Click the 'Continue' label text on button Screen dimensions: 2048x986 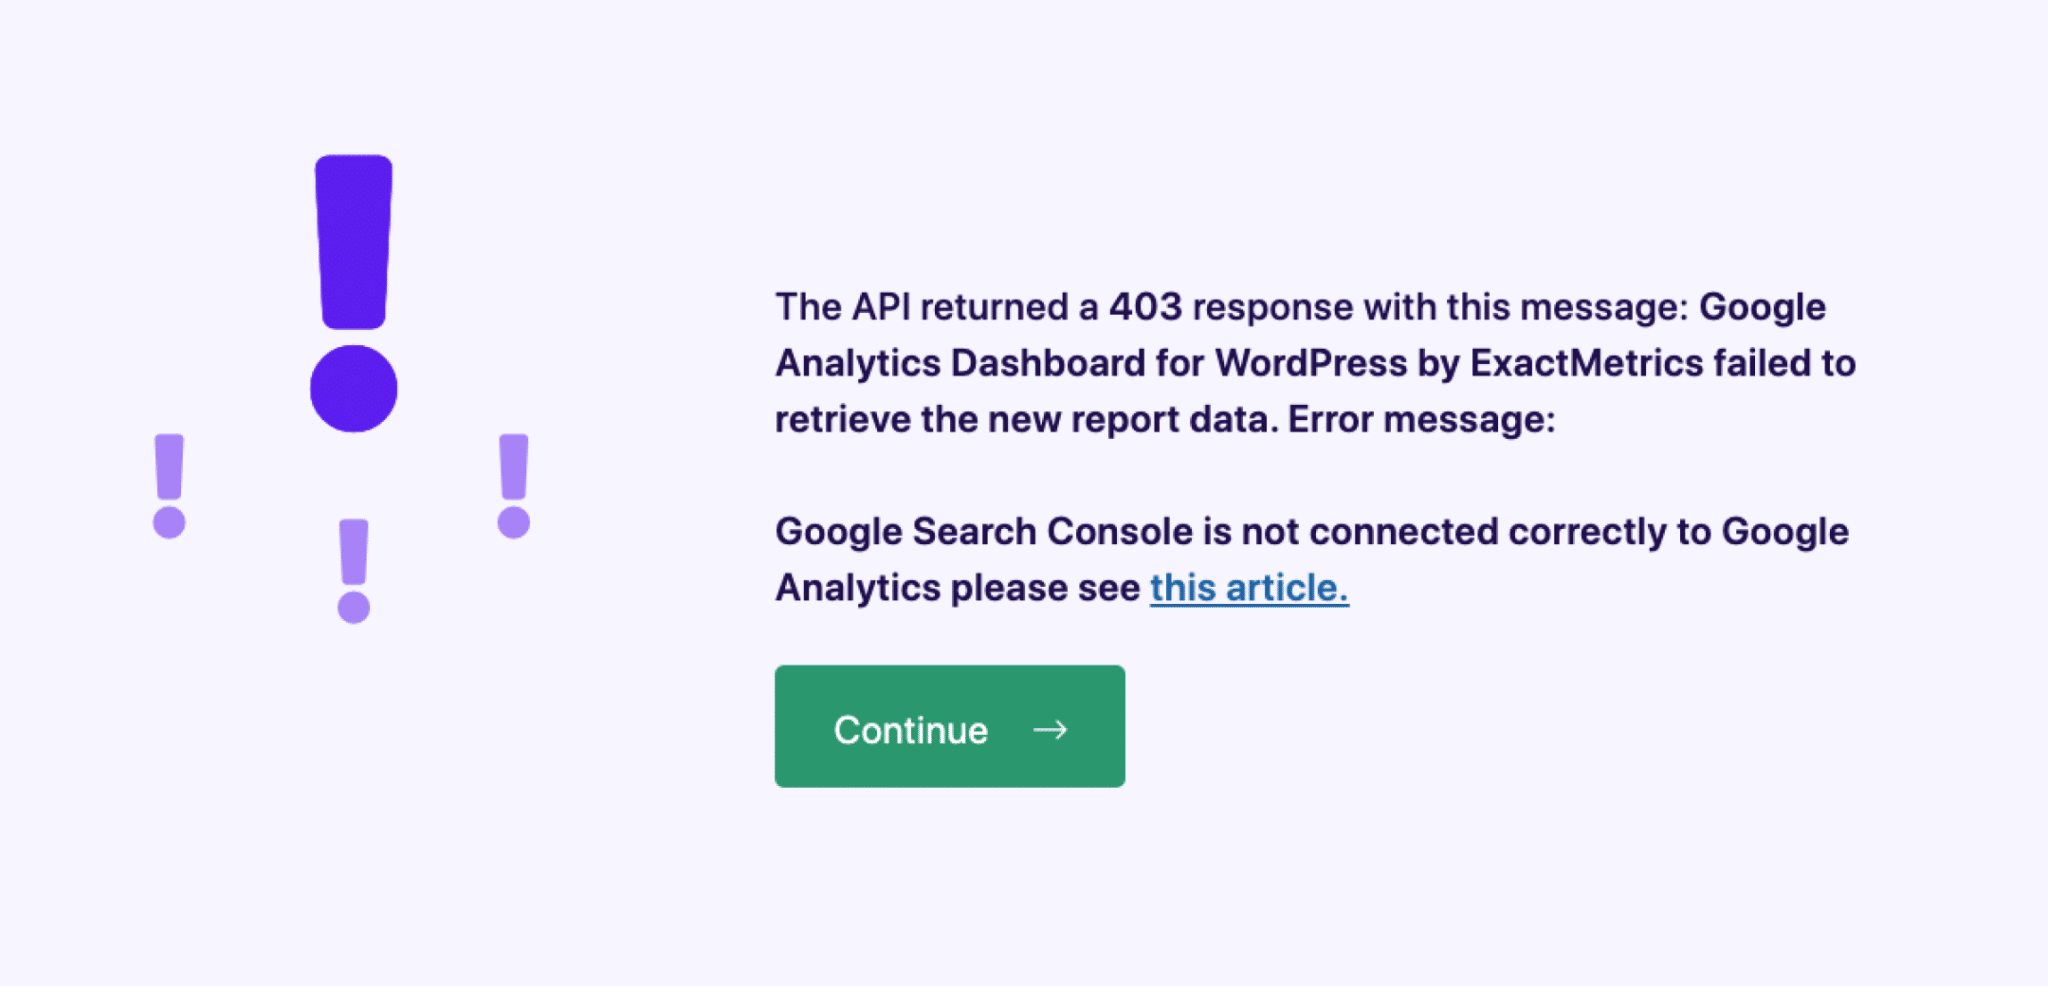pos(911,730)
